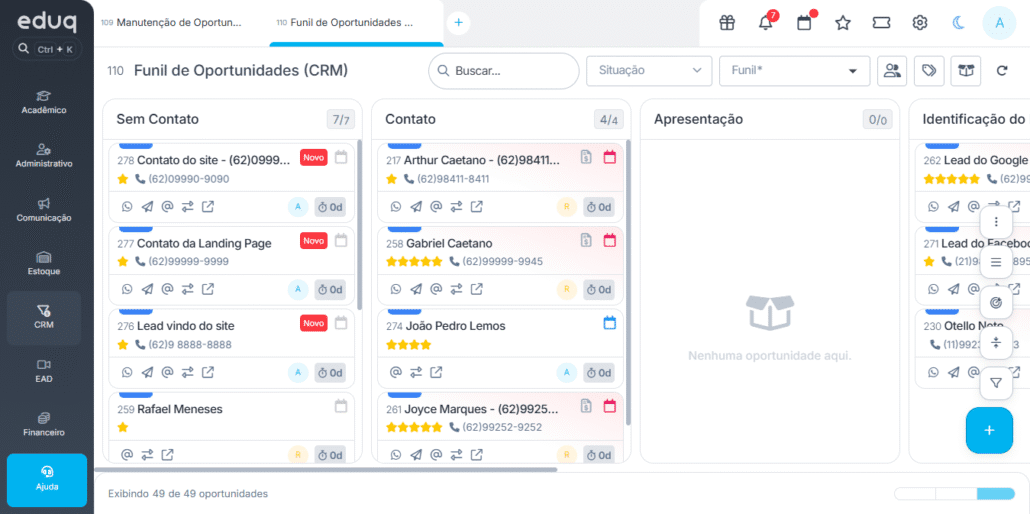Click the send email @ icon on Arthur Caetano card
This screenshot has width=1030, height=514.
click(x=436, y=207)
